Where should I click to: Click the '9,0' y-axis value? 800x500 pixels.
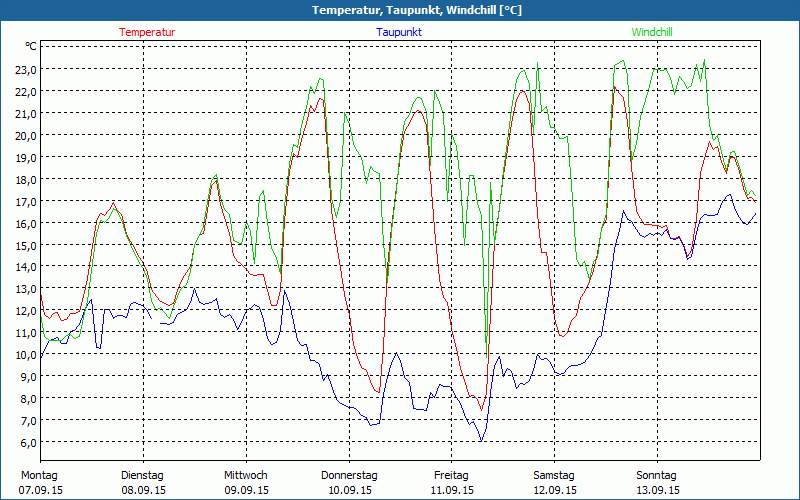(x=28, y=377)
